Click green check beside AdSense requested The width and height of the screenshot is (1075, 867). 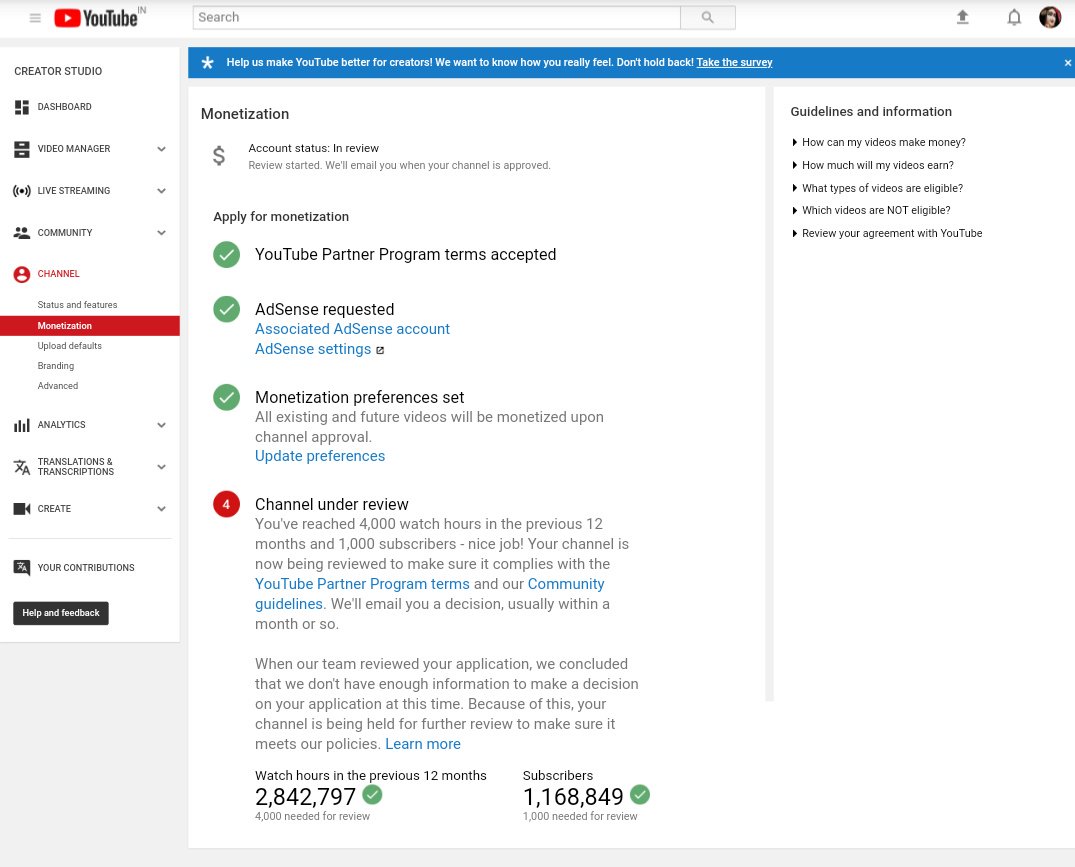point(226,309)
